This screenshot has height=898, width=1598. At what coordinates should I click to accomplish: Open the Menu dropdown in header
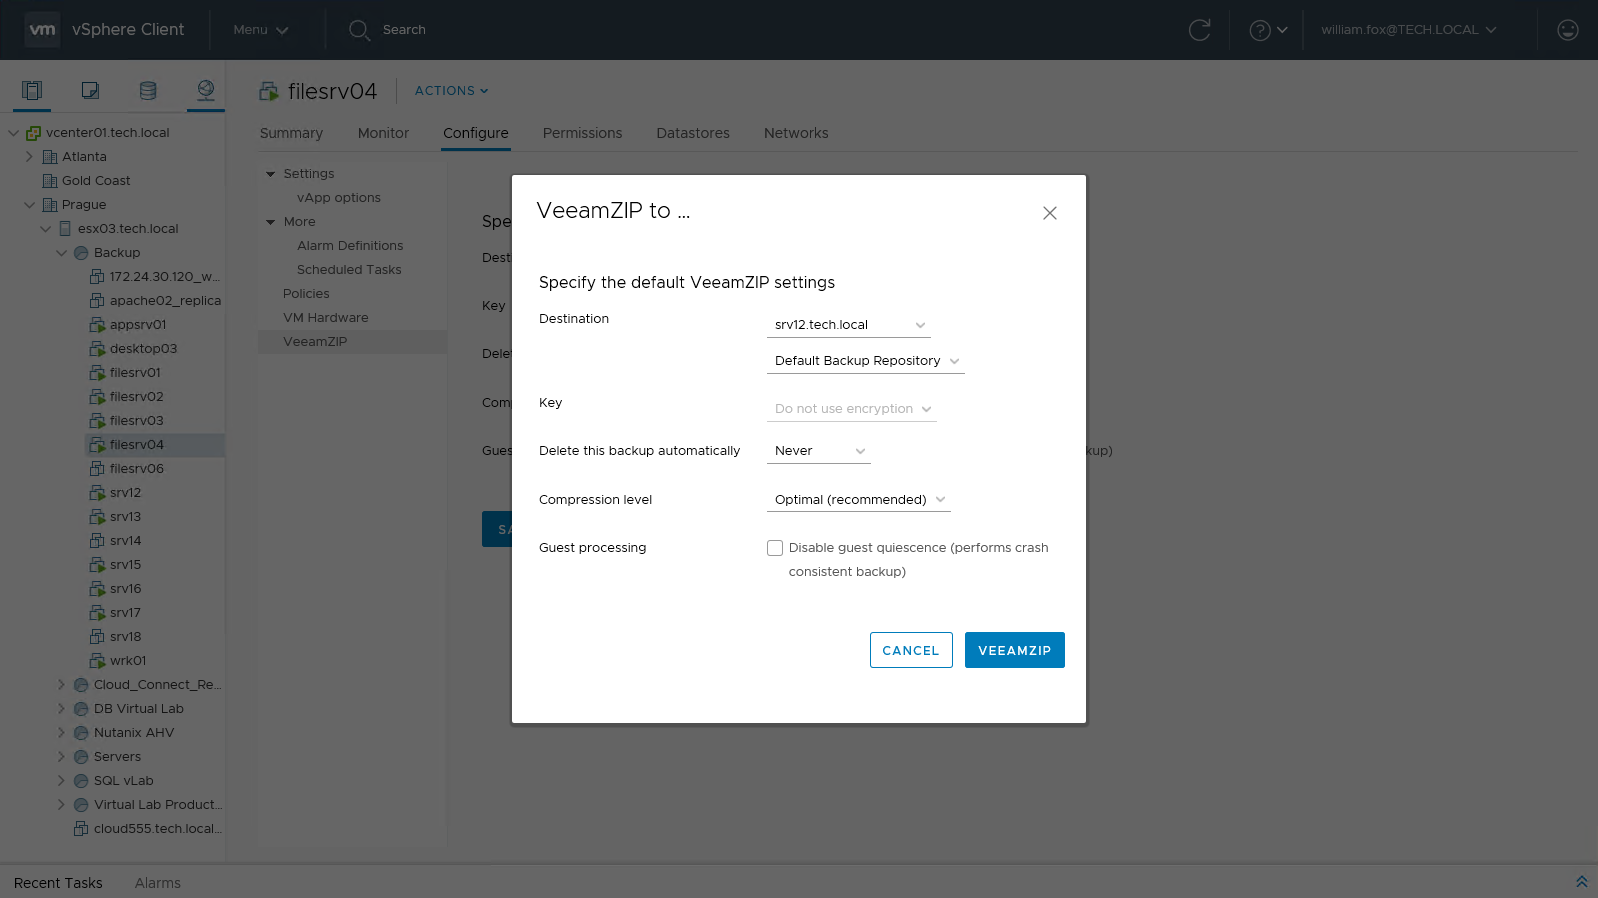coord(260,30)
